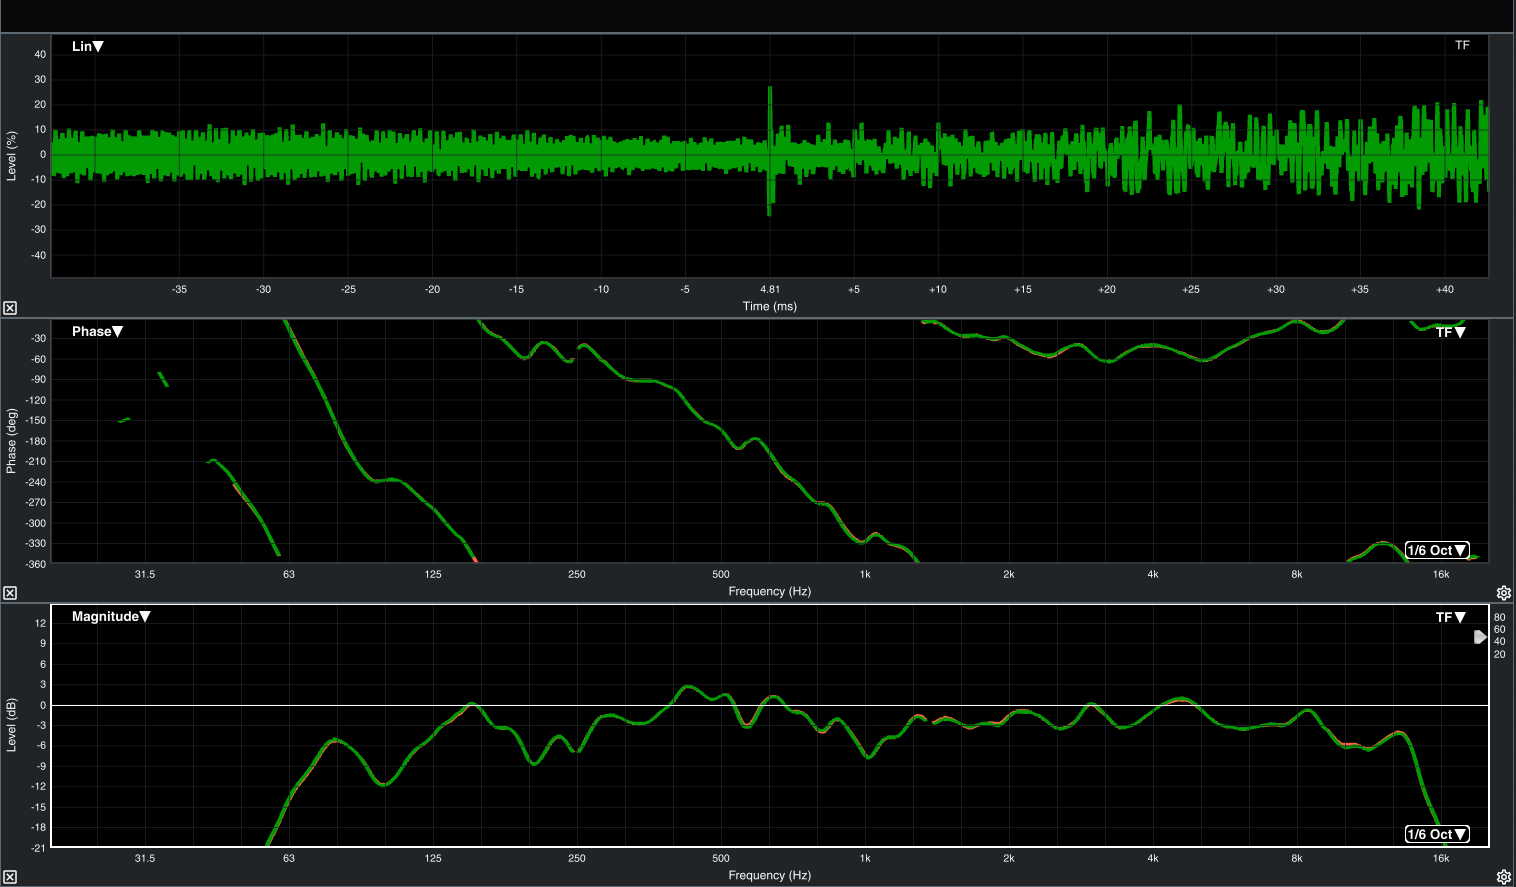Click the 4.81 ms delay marker
The width and height of the screenshot is (1516, 887).
click(x=769, y=289)
